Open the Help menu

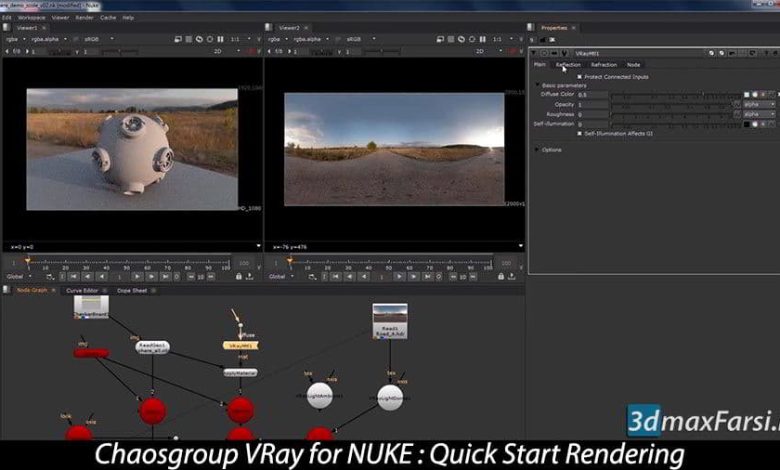(128, 17)
